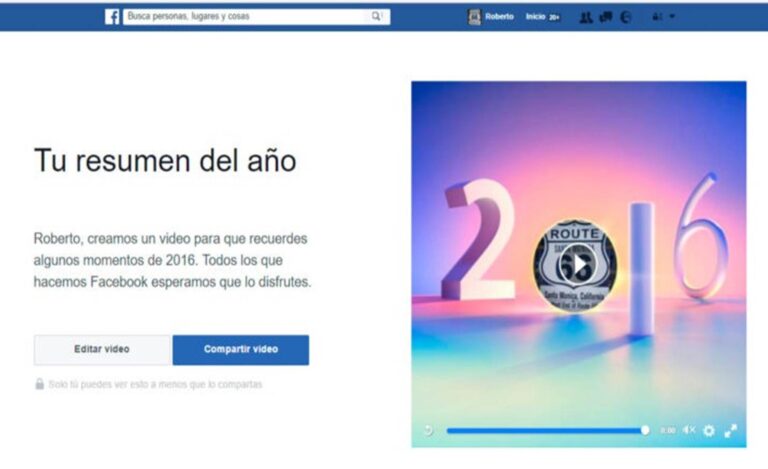
Task: Click the search magnifier icon
Action: click(x=377, y=17)
